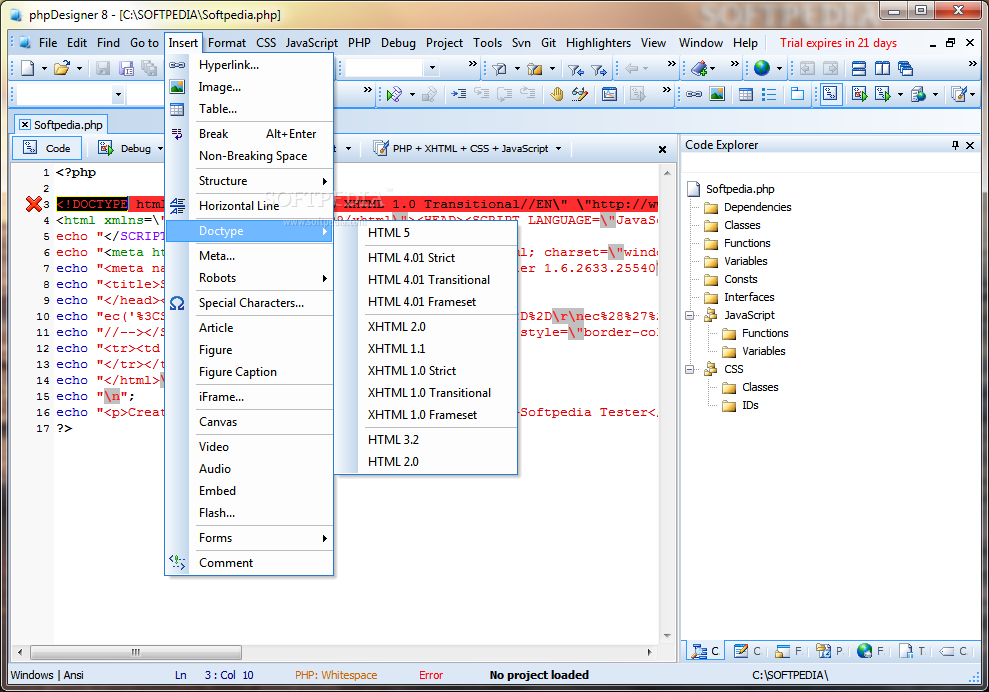The width and height of the screenshot is (989, 692).
Task: Click the pin icon on Code Explorer
Action: 955,145
